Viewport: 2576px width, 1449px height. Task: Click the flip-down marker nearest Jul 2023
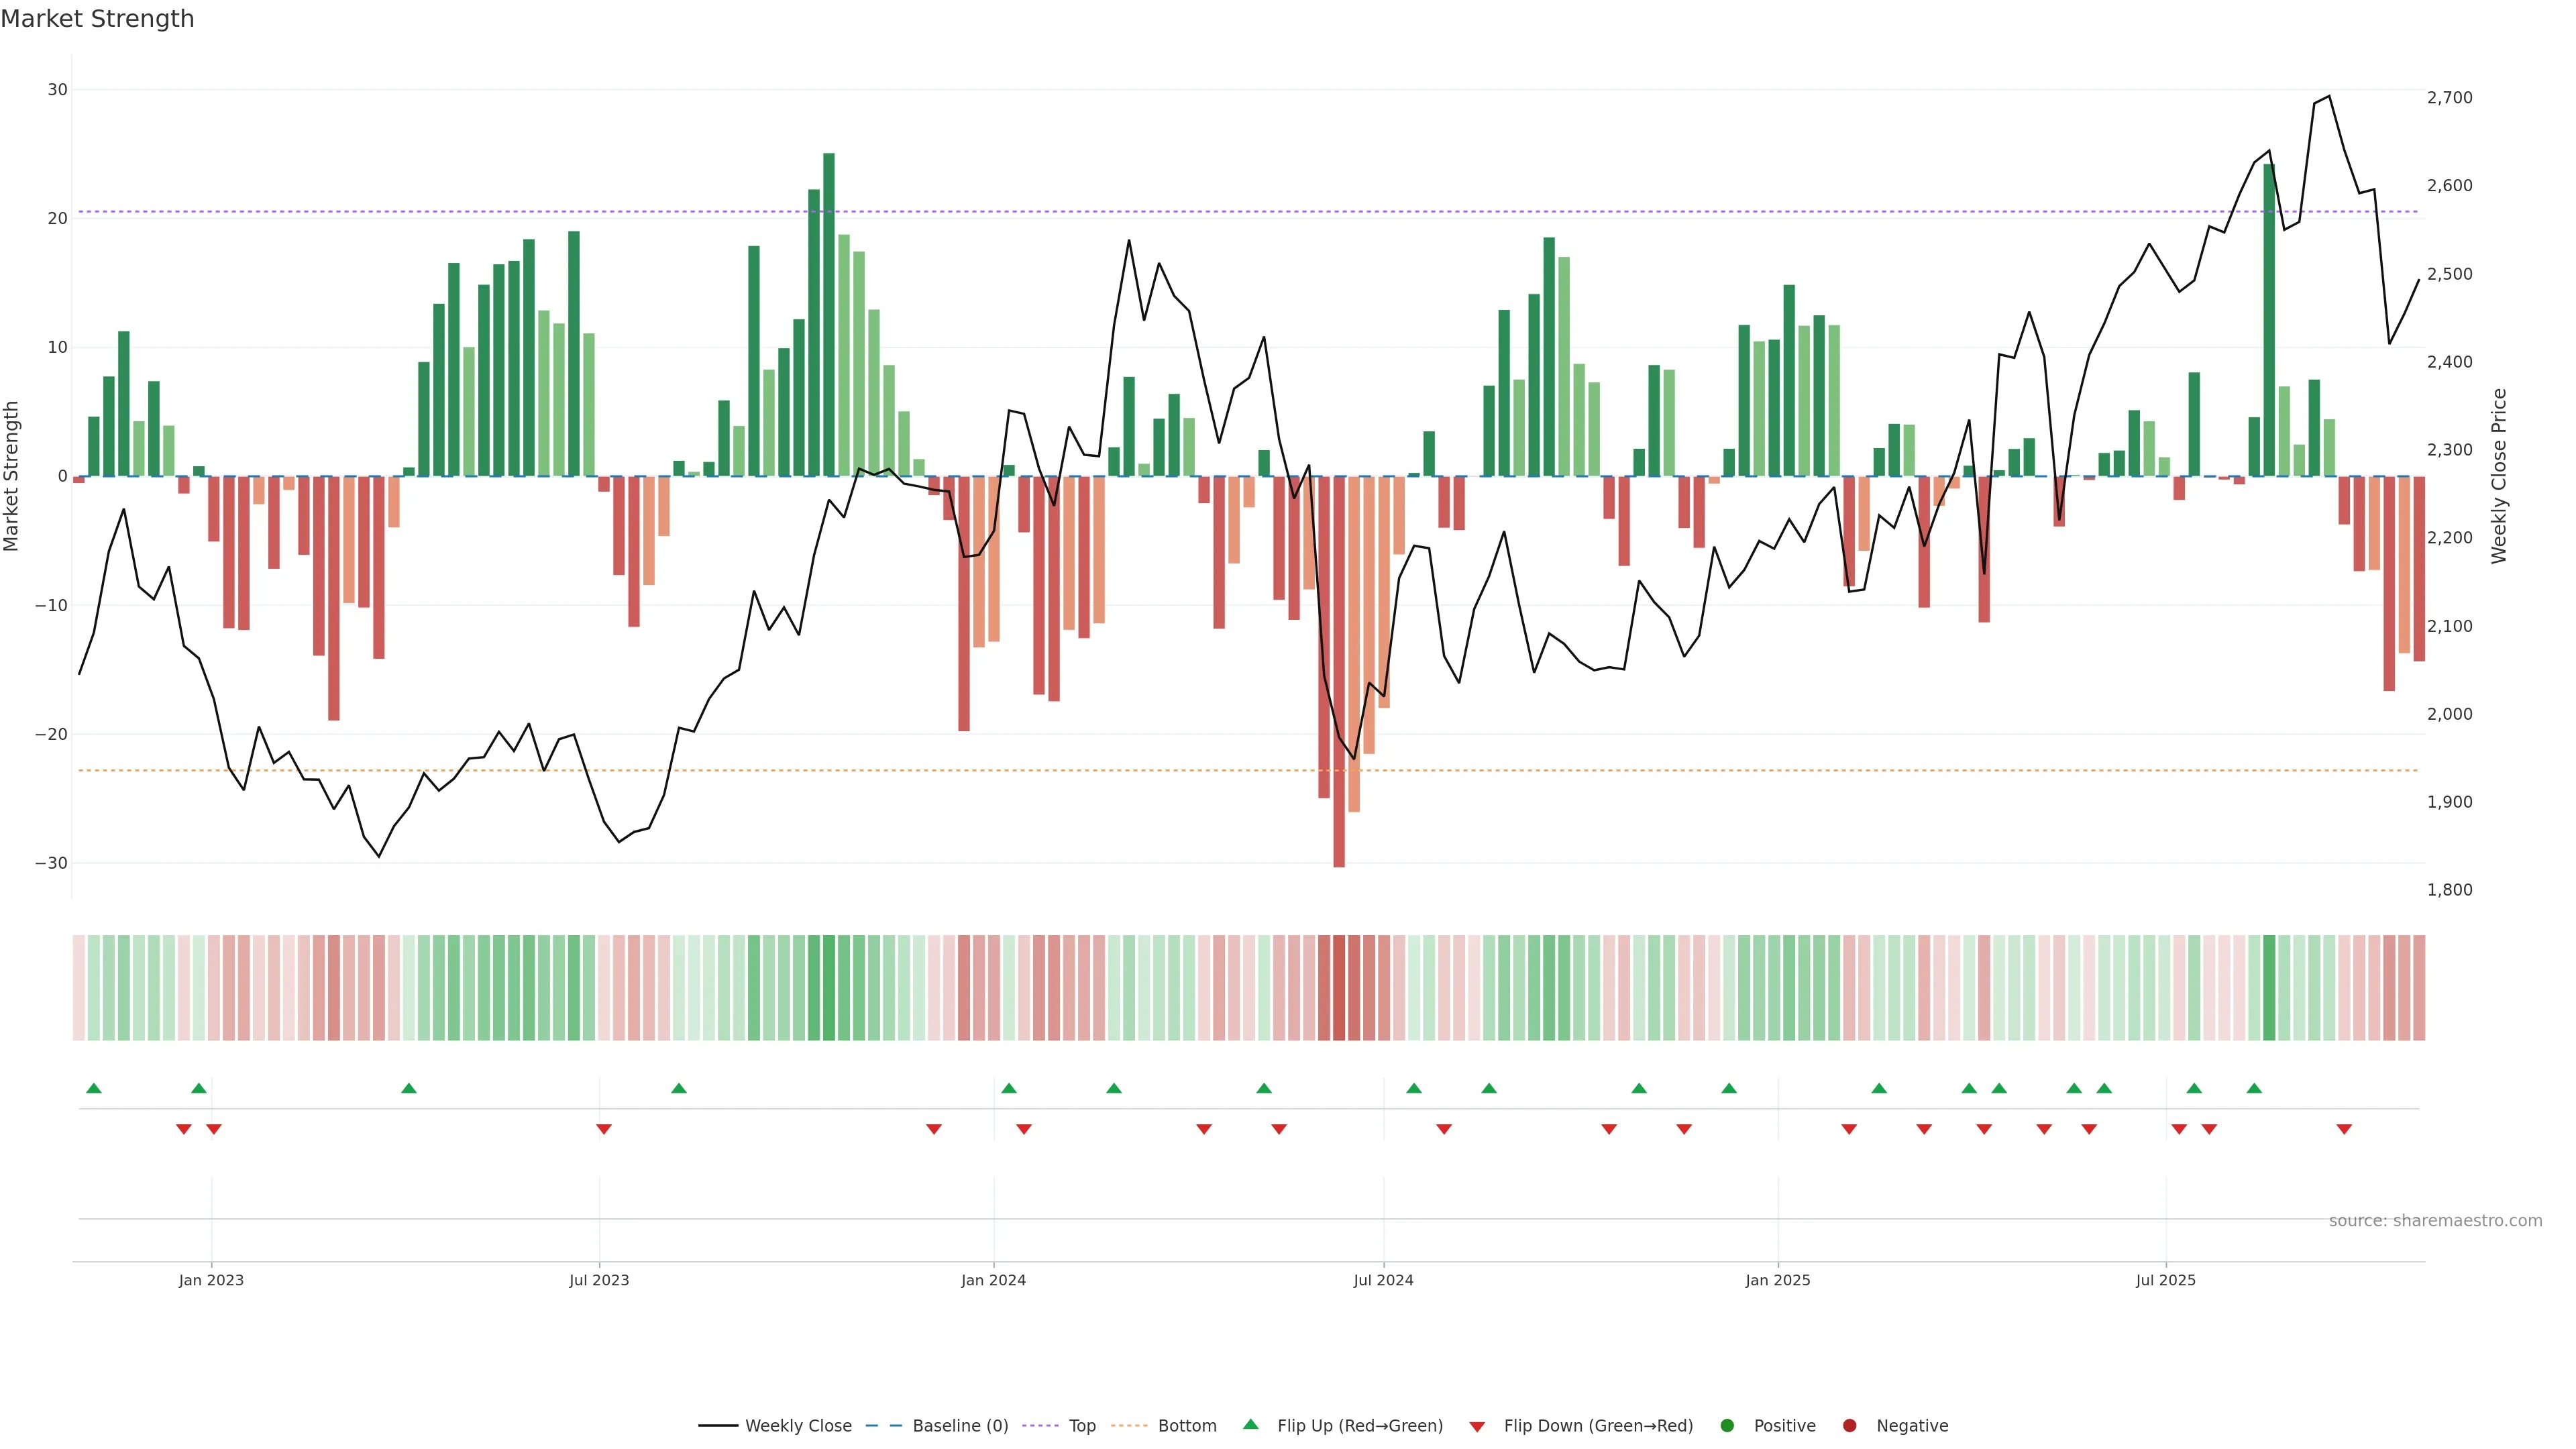[x=604, y=1129]
